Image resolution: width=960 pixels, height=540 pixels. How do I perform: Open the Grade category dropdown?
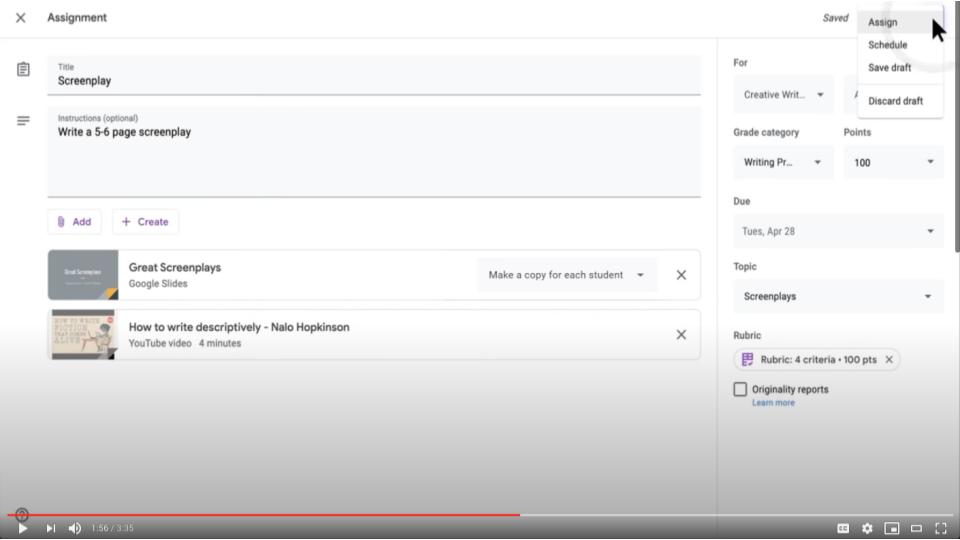(783, 162)
